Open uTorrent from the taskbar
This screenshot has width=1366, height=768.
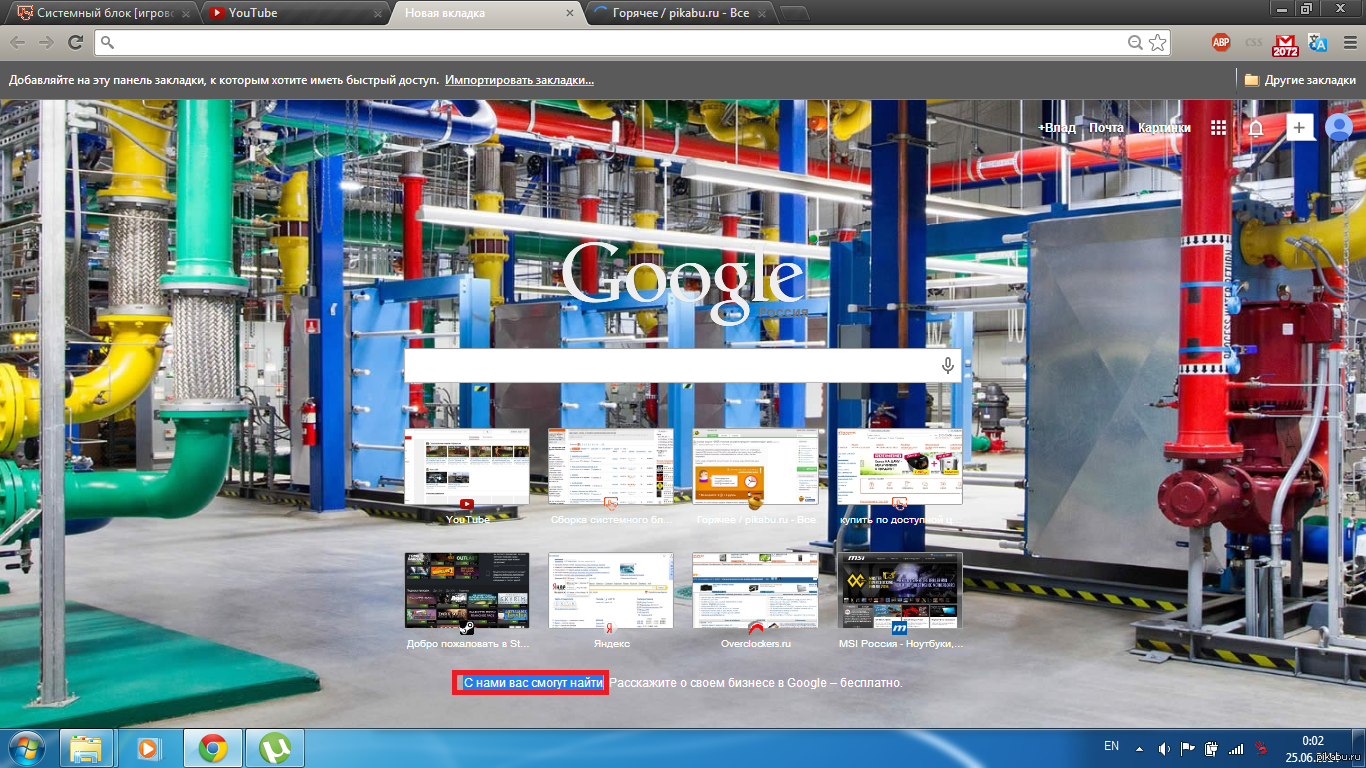(x=275, y=748)
